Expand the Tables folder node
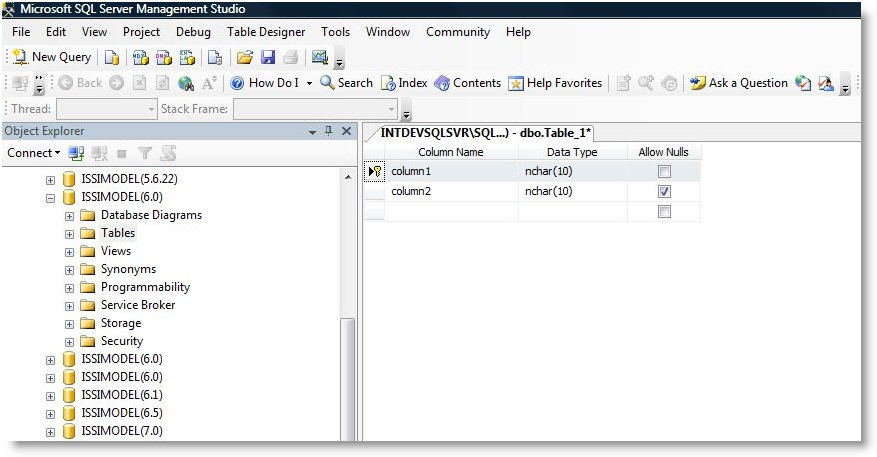This screenshot has width=877, height=457. coord(69,234)
